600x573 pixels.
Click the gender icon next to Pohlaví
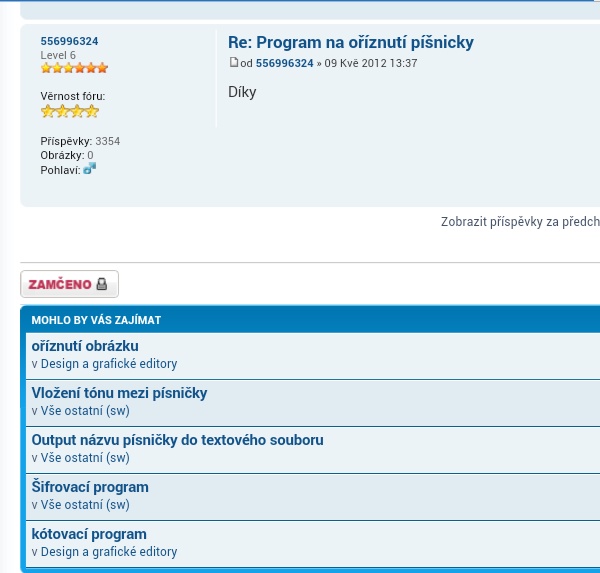click(x=90, y=169)
